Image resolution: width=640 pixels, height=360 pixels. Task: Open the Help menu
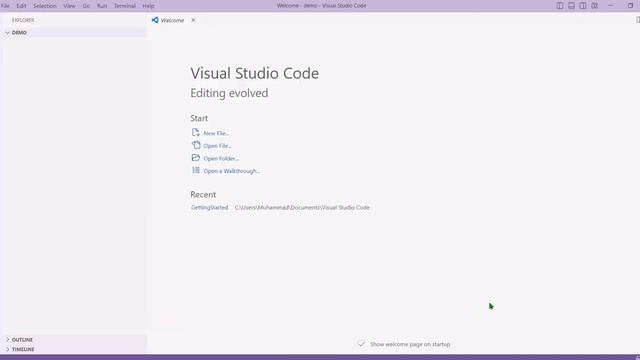click(148, 6)
